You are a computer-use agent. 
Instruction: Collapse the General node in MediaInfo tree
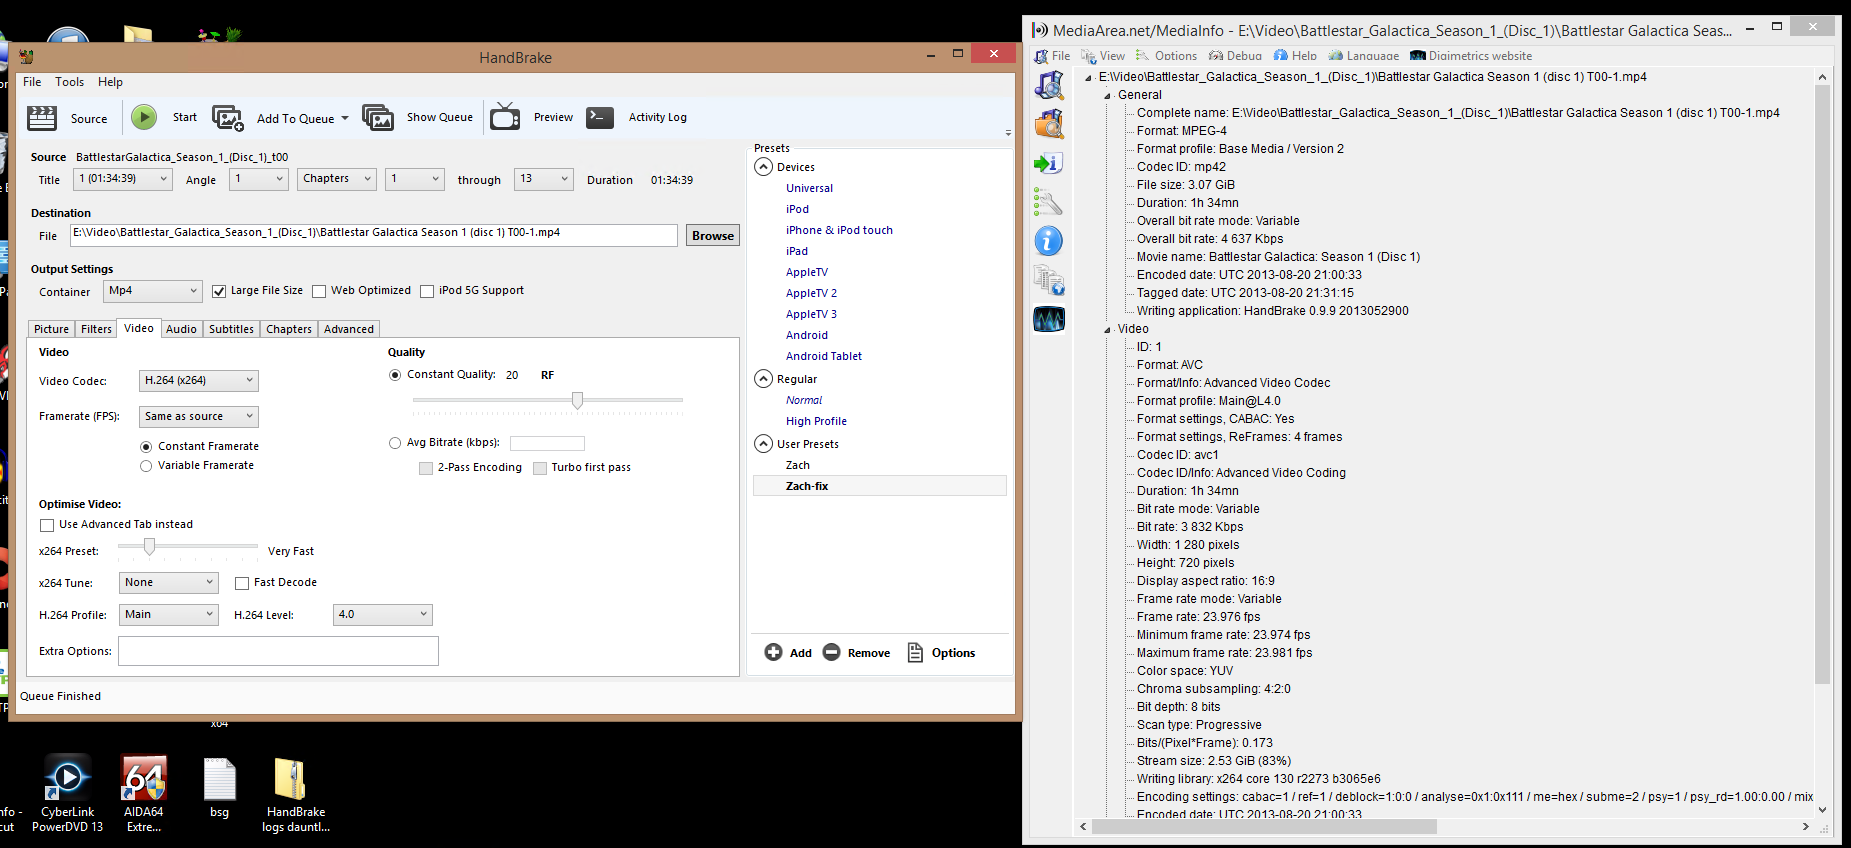tap(1107, 96)
